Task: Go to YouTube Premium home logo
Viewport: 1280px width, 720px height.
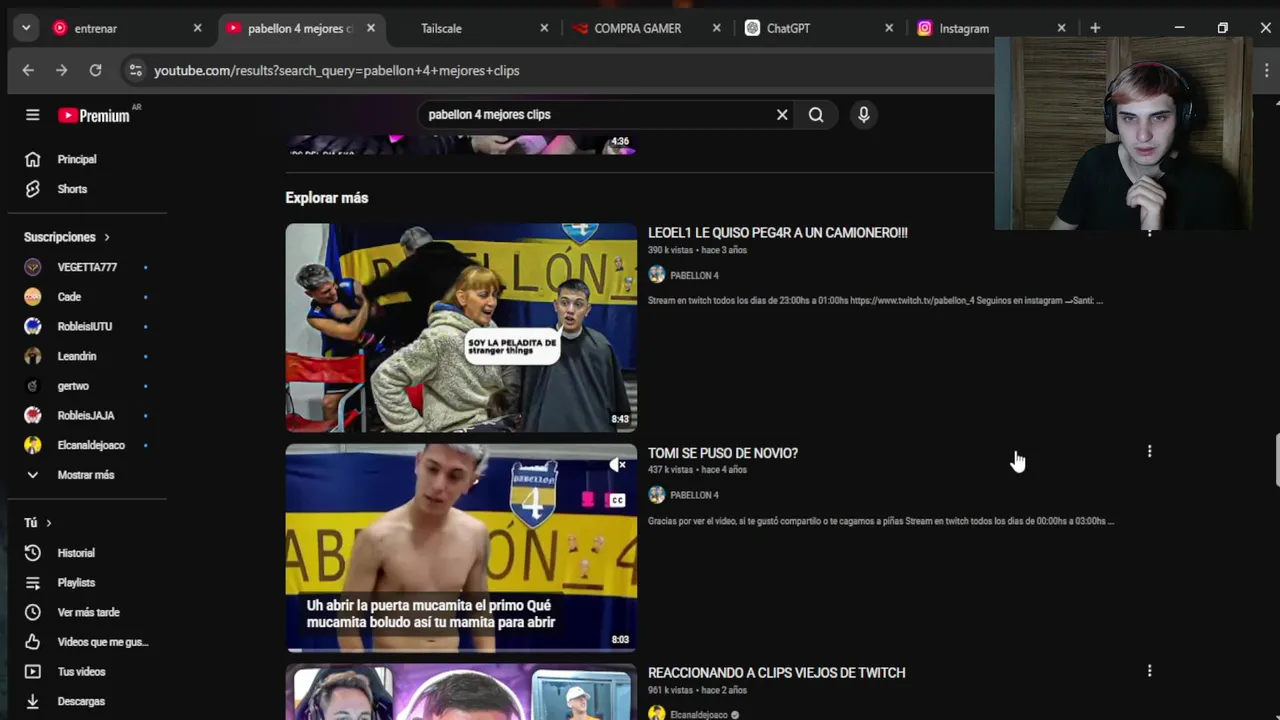Action: pos(94,116)
